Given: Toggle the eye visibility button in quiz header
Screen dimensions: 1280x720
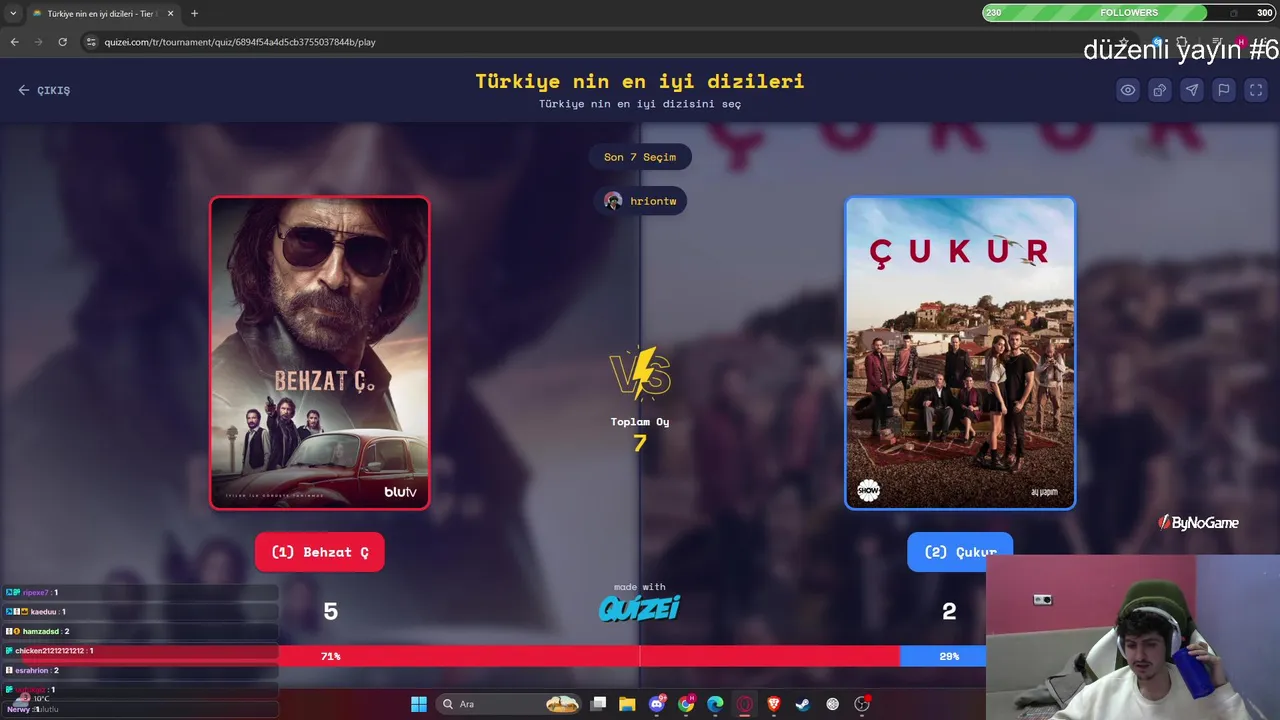Looking at the screenshot, I should tap(1128, 90).
